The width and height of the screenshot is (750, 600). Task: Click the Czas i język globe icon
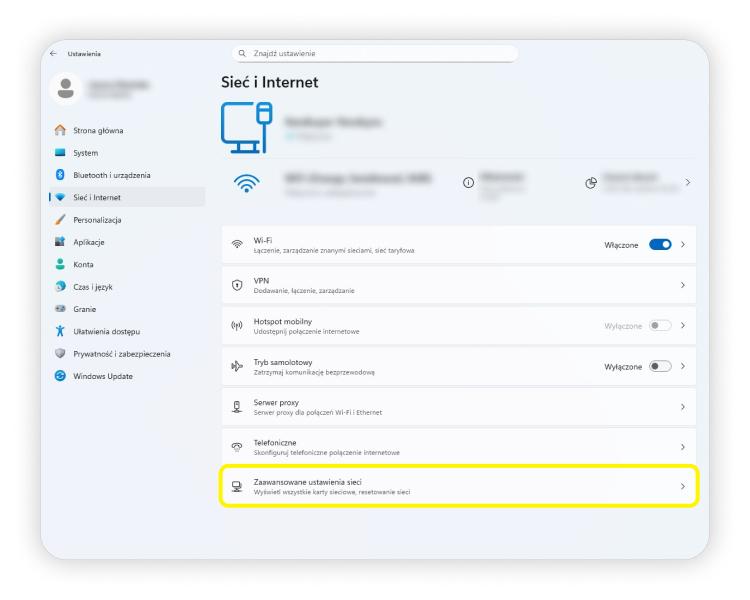(60, 287)
